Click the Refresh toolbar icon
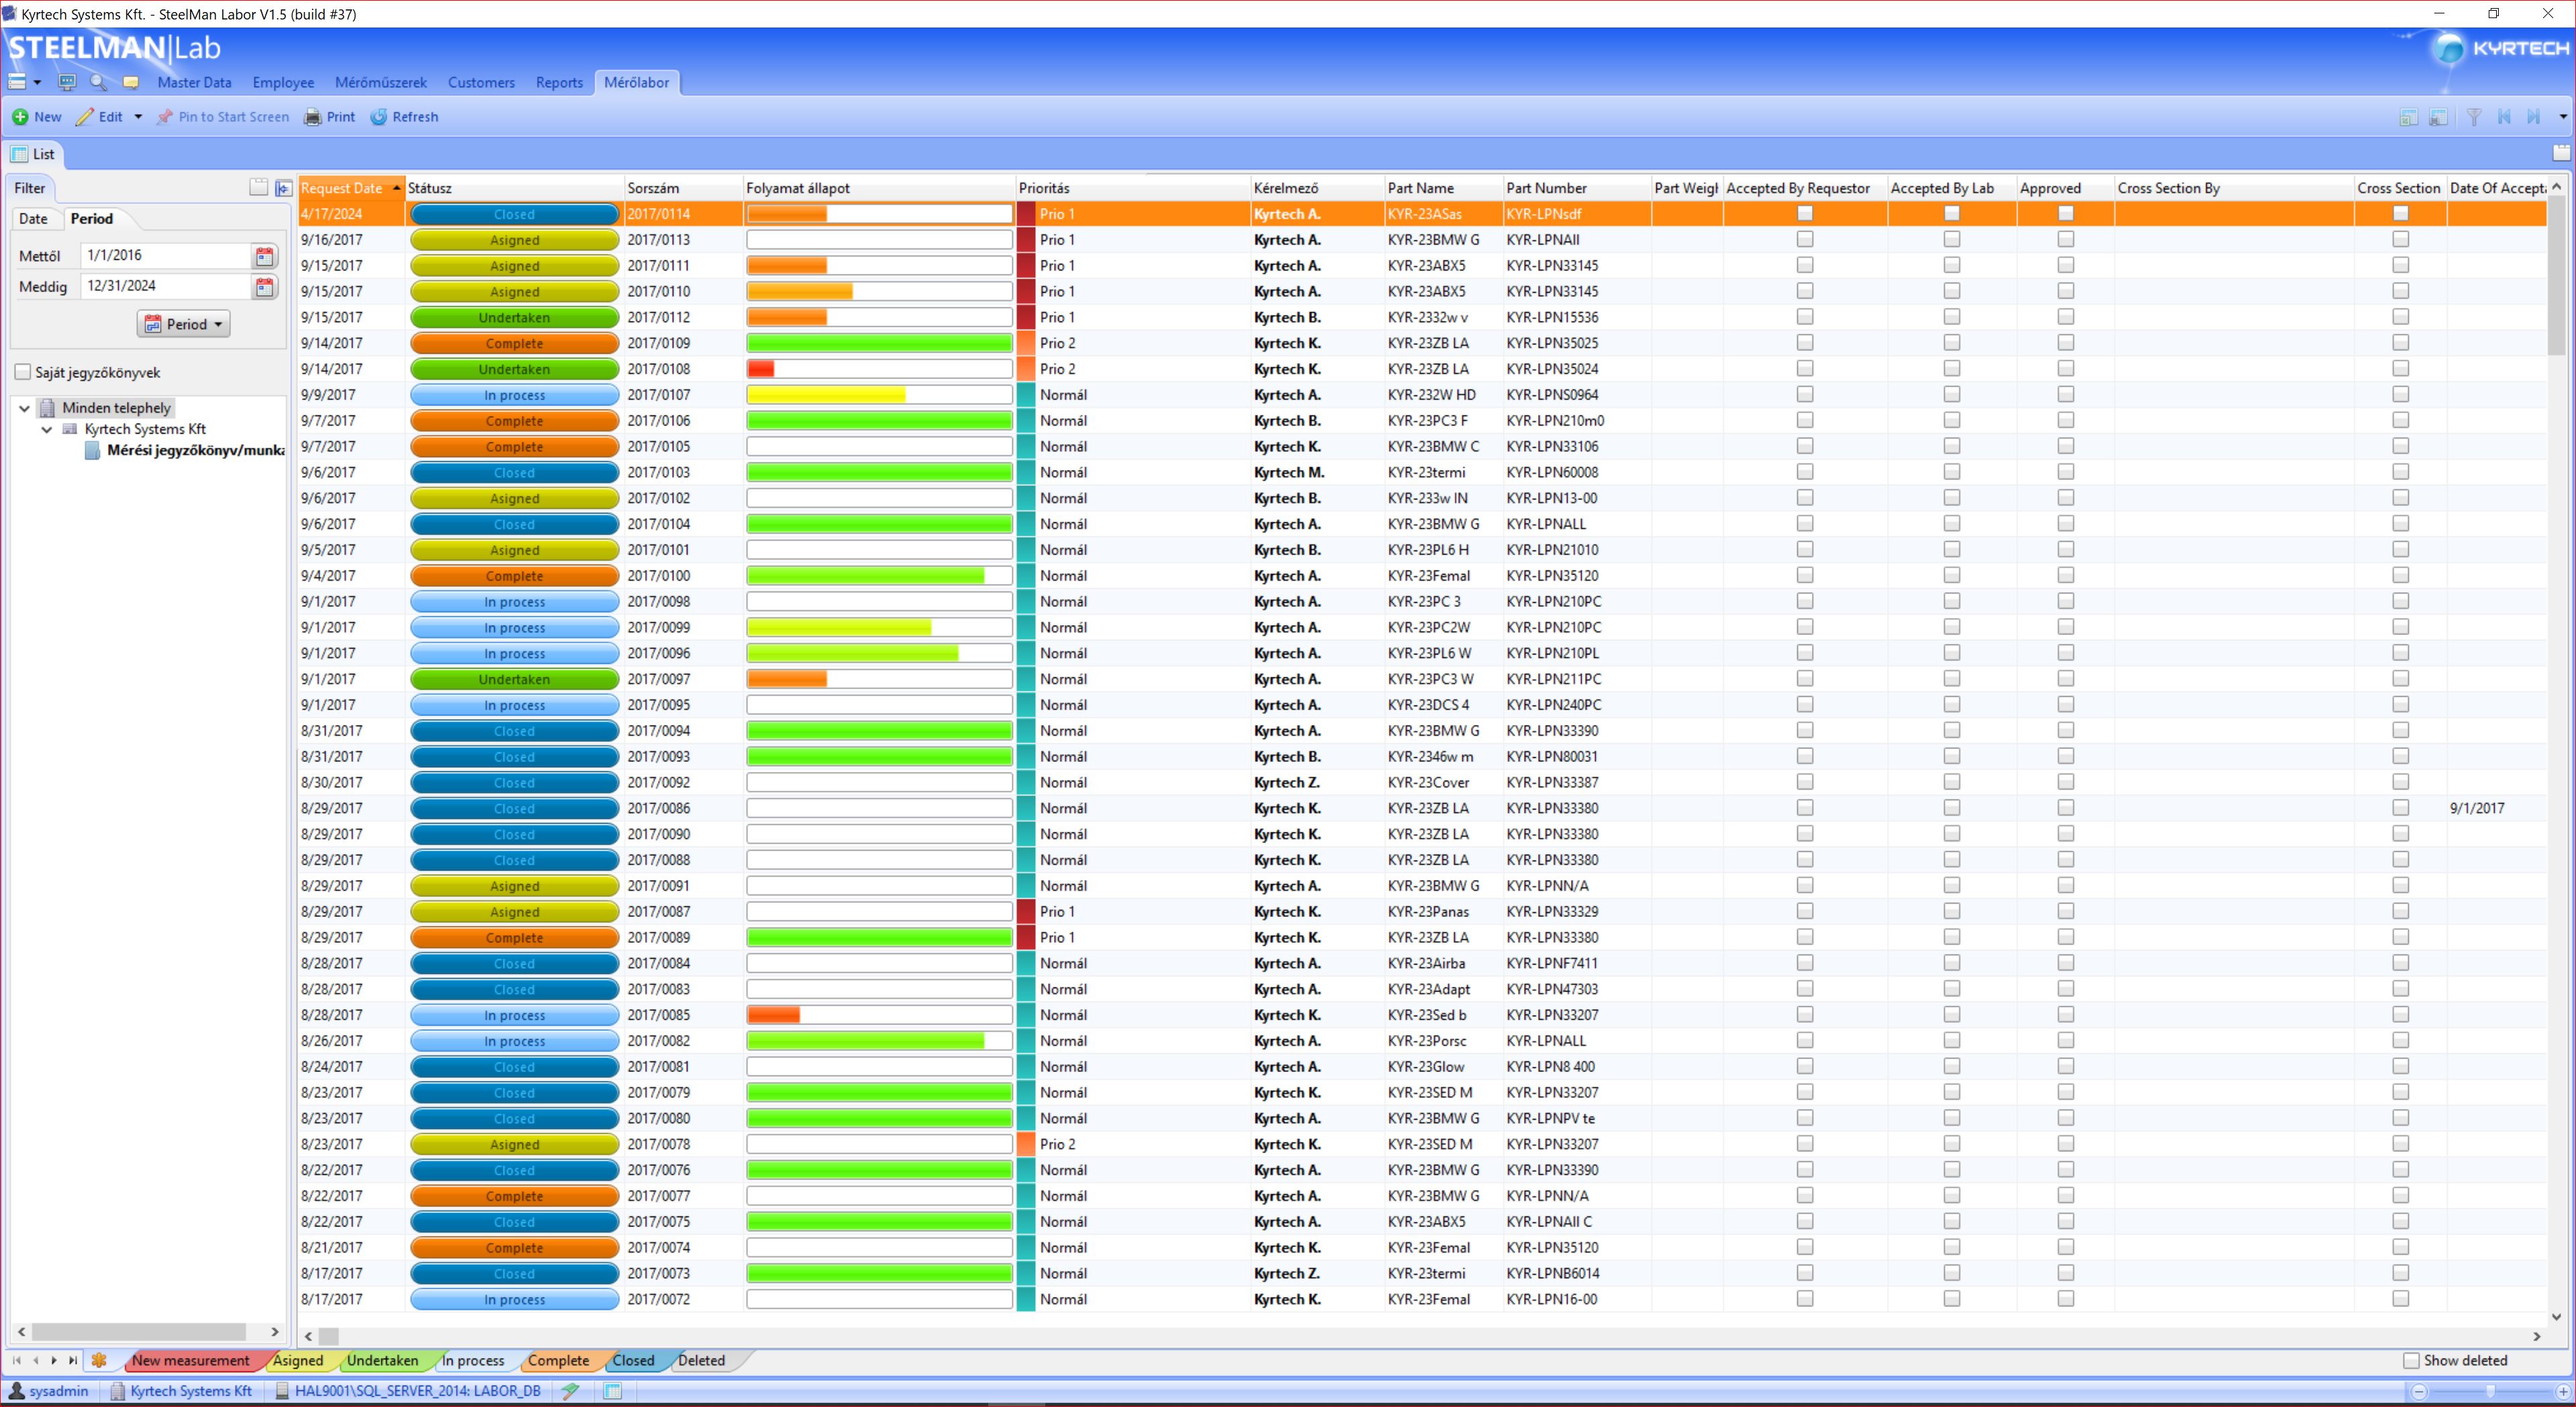Screen dimensions: 2576x1407 [379, 117]
